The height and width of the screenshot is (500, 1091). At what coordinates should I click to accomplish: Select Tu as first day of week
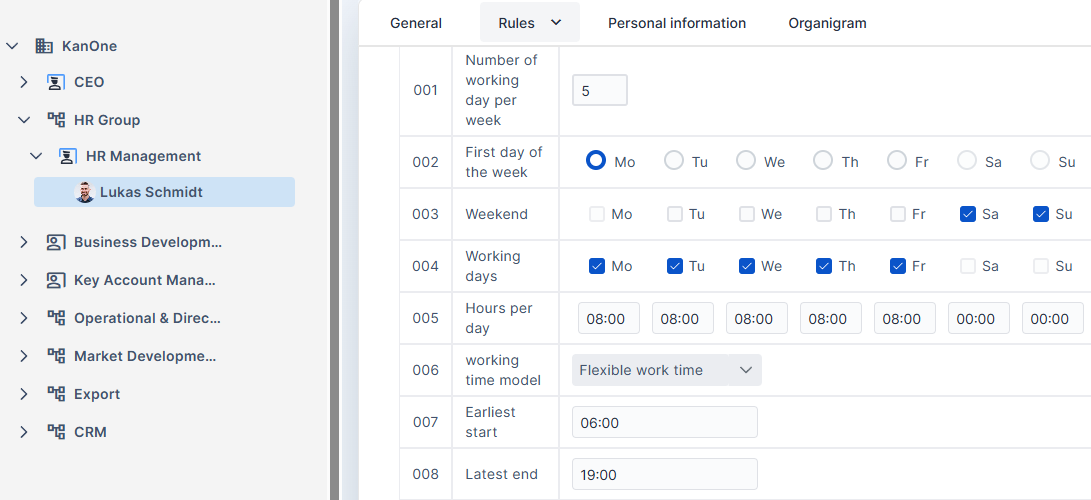[x=675, y=161]
